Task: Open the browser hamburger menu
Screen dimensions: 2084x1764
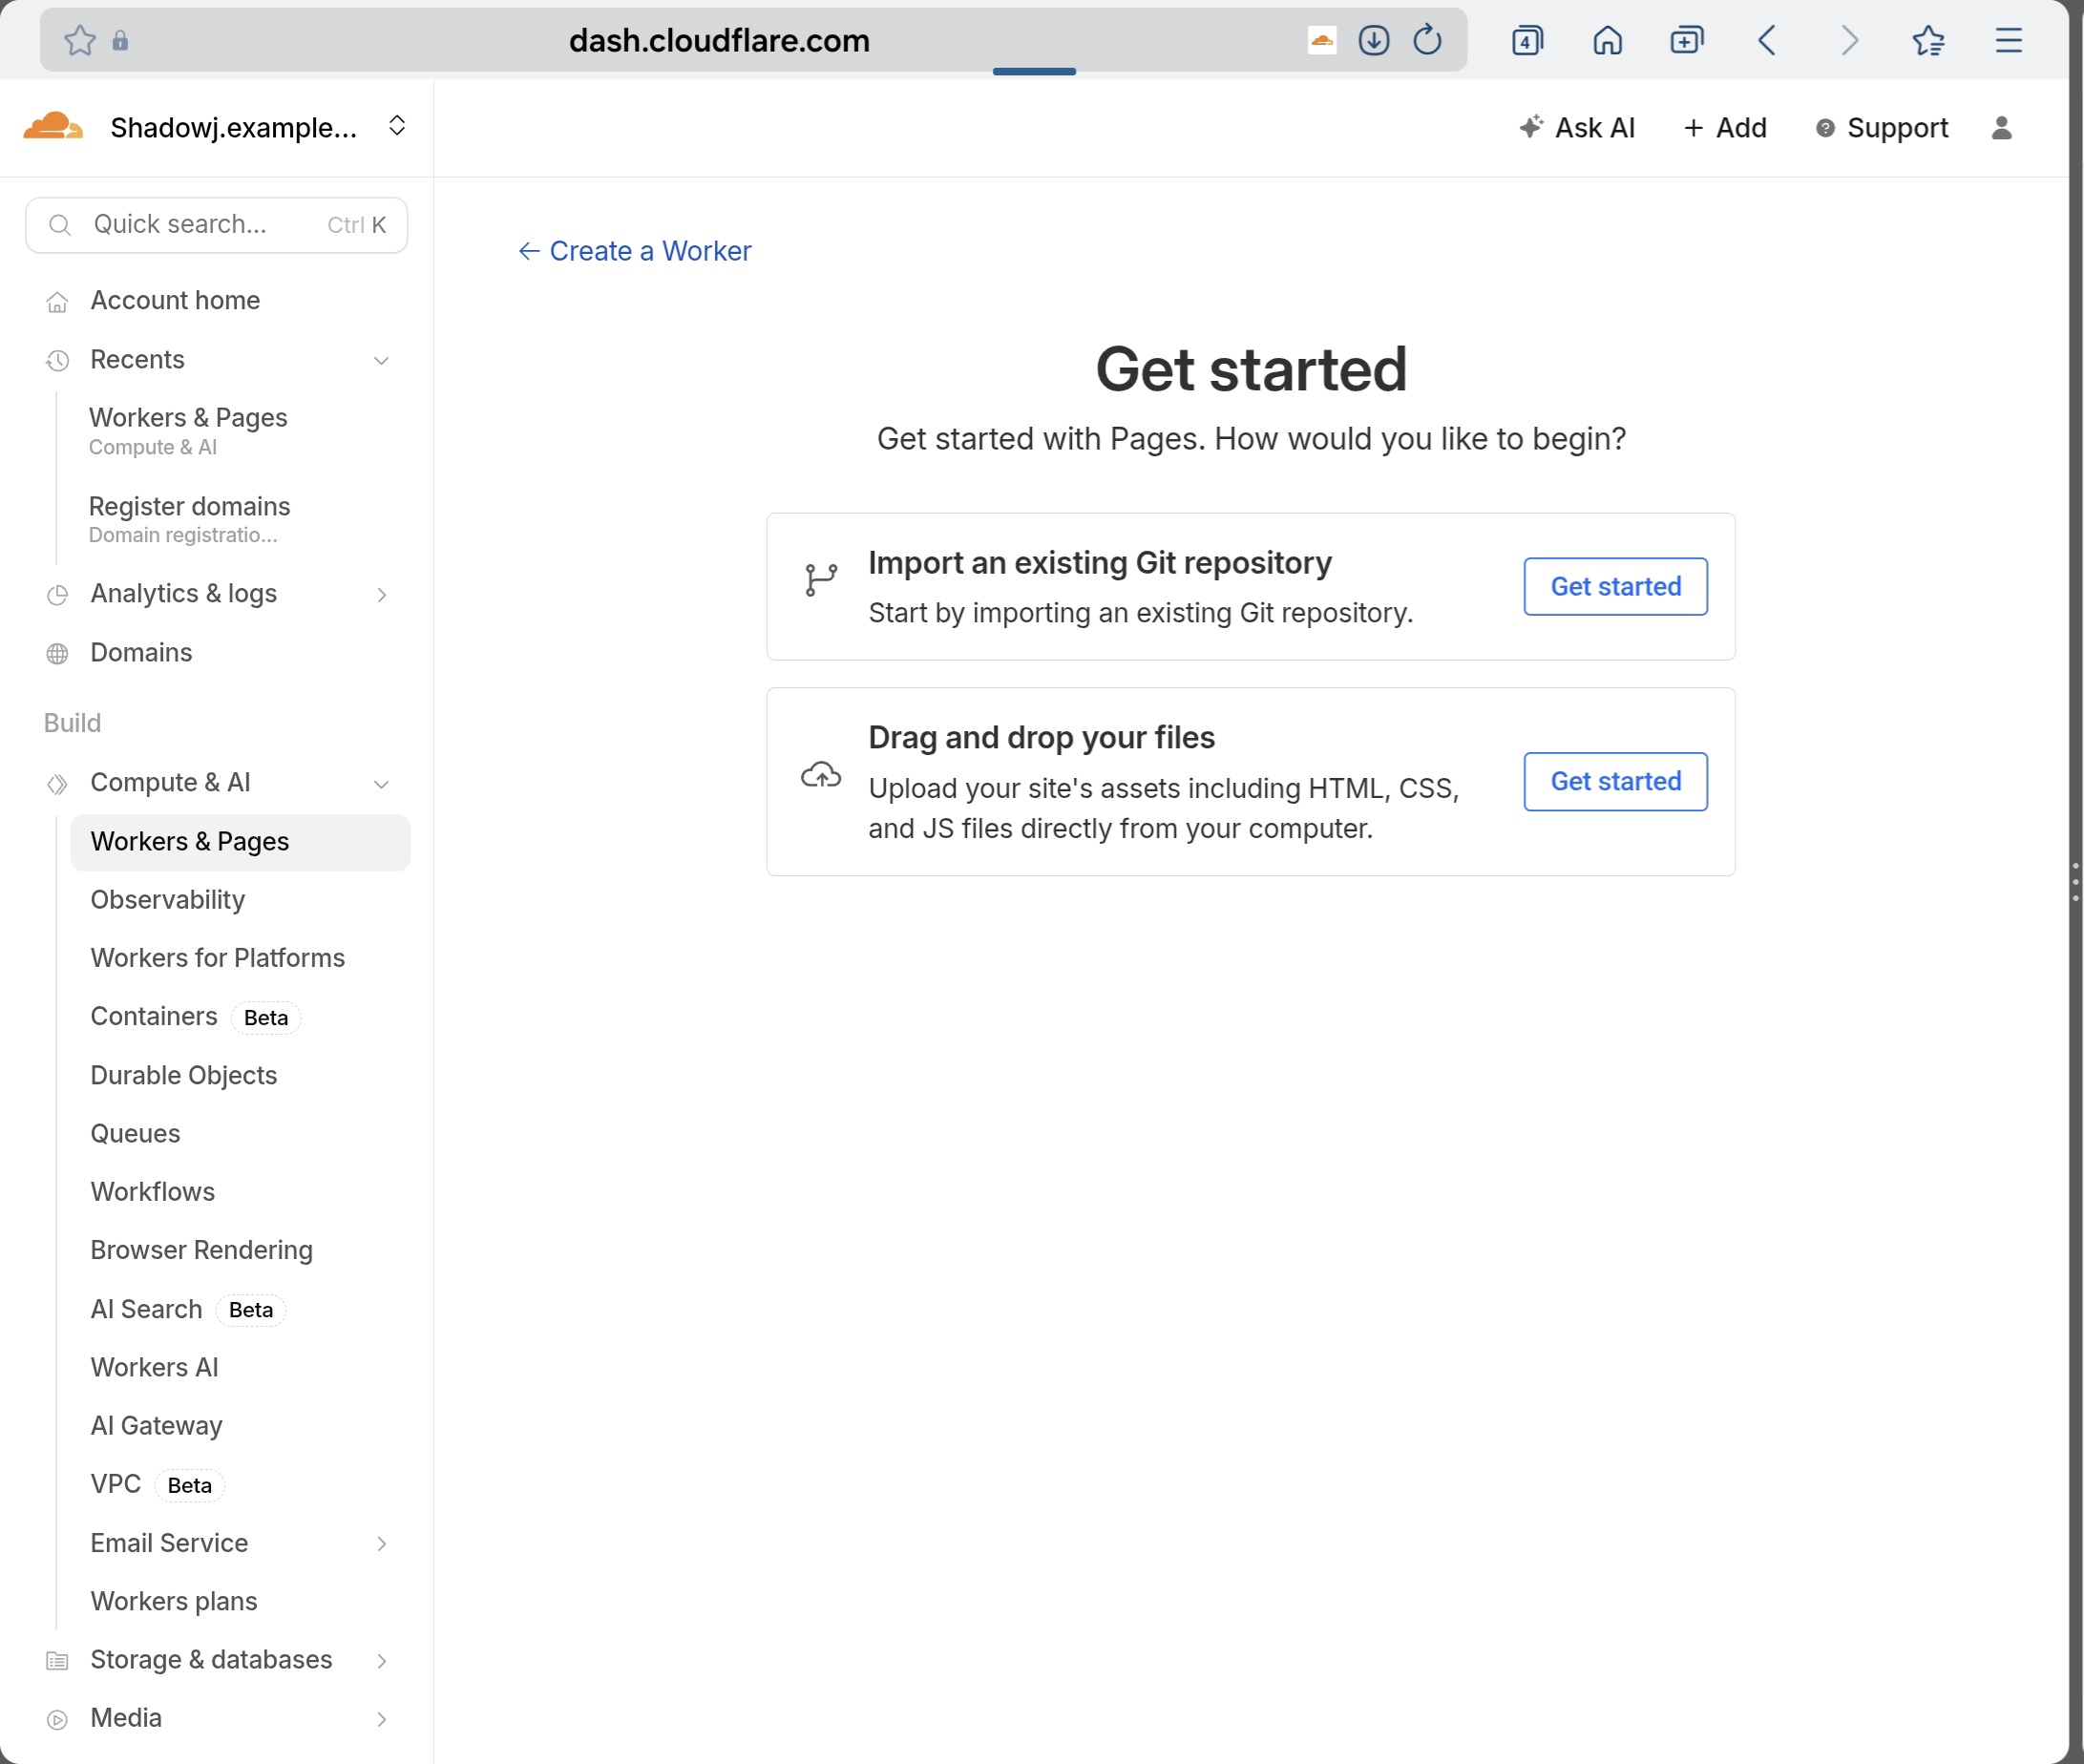Action: point(2008,40)
